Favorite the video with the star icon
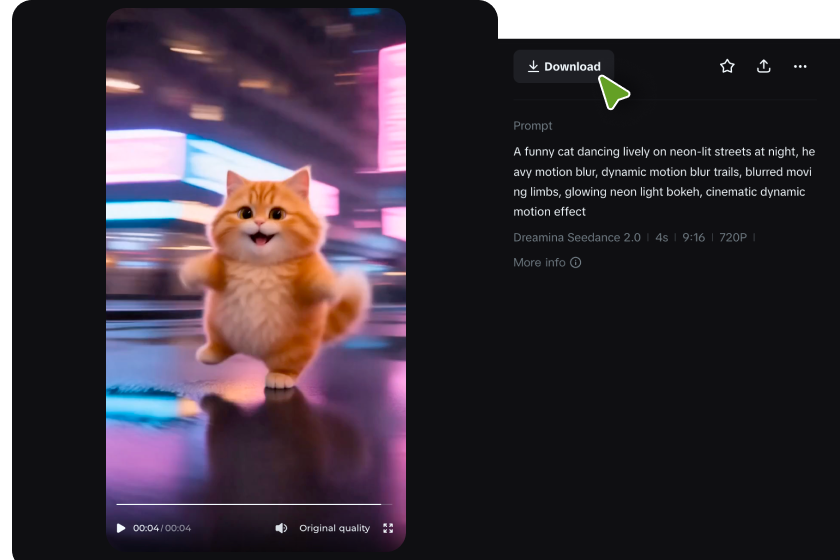 pyautogui.click(x=727, y=66)
